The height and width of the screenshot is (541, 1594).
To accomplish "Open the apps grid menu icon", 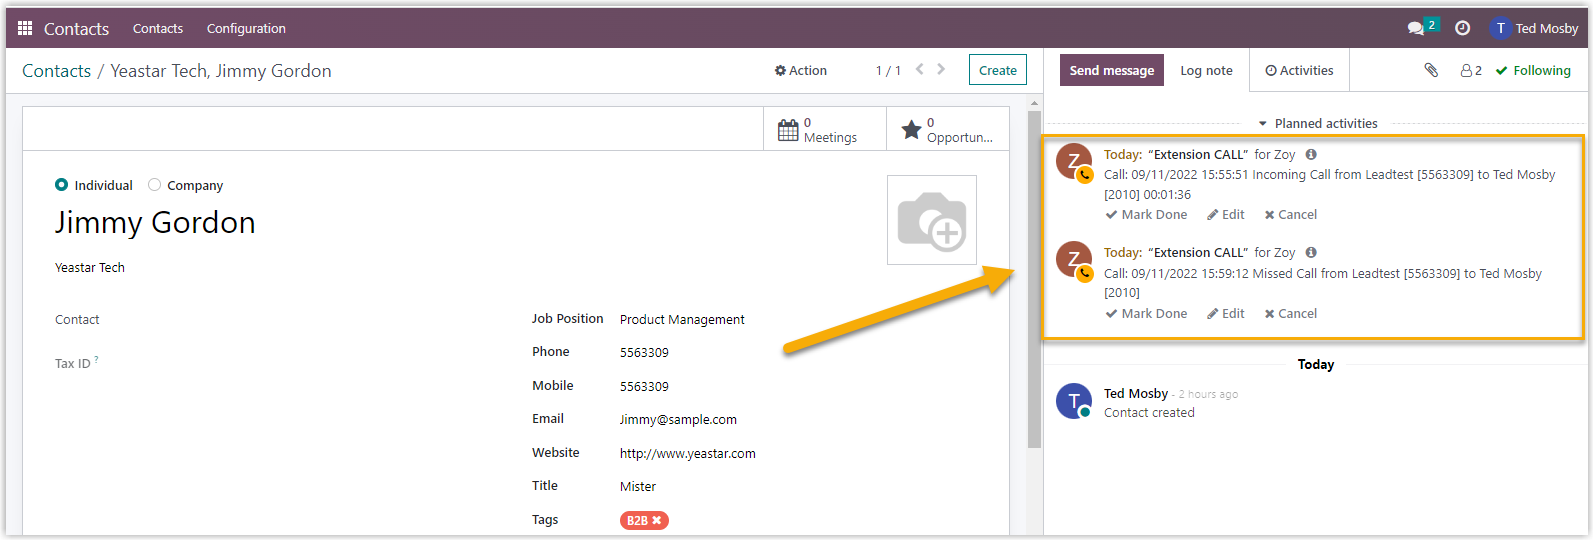I will click(25, 28).
